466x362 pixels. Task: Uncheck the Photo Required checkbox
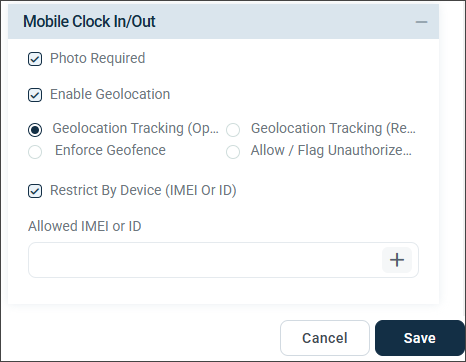click(x=35, y=59)
